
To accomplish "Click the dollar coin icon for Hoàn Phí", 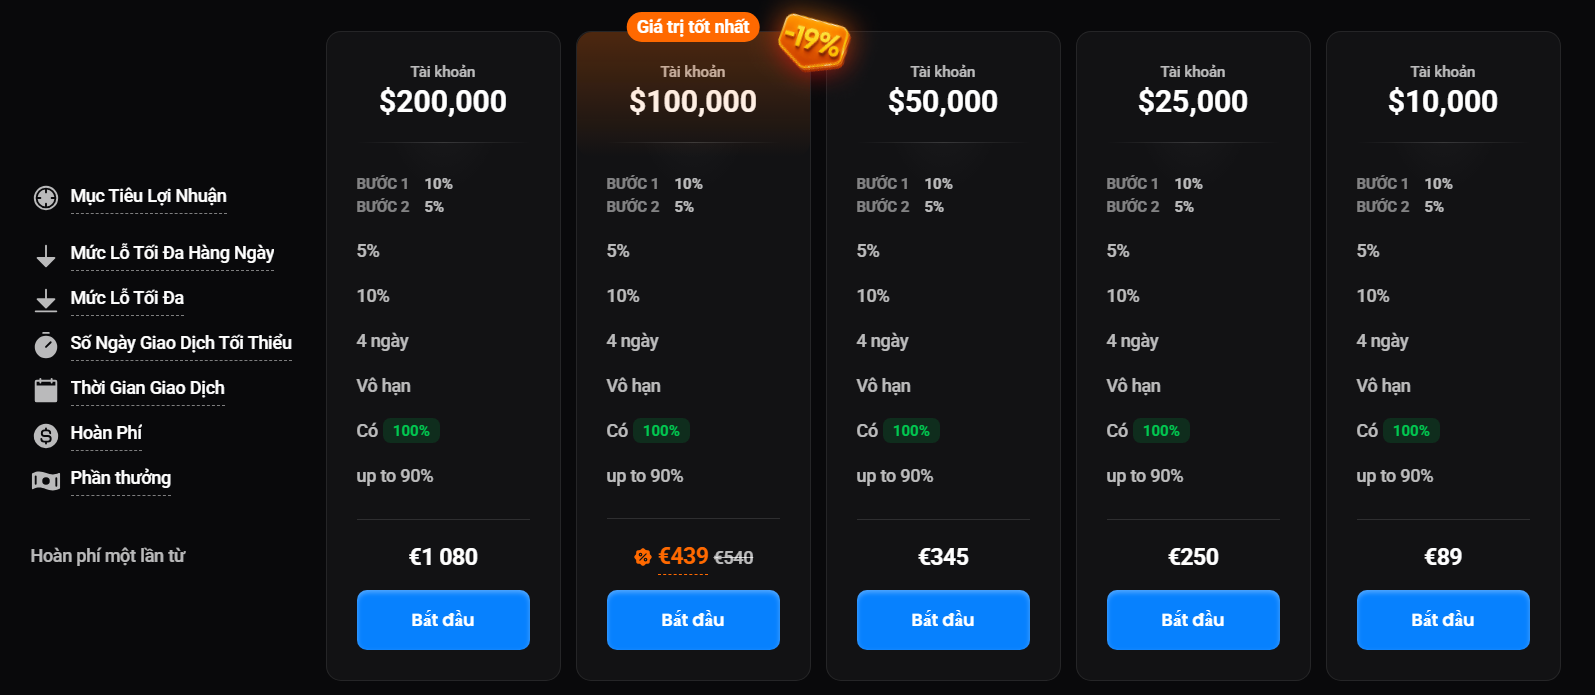I will [46, 435].
